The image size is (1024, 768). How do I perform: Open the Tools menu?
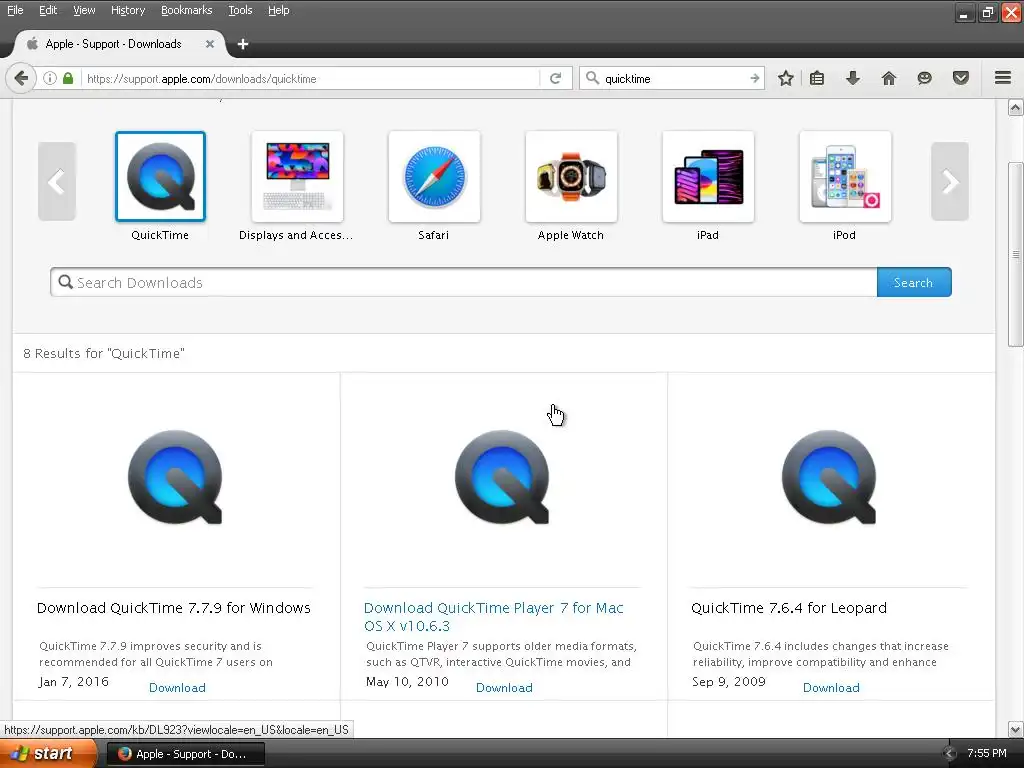pos(240,10)
